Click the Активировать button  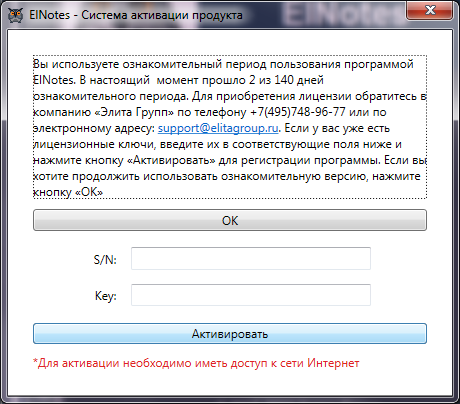click(x=230, y=334)
